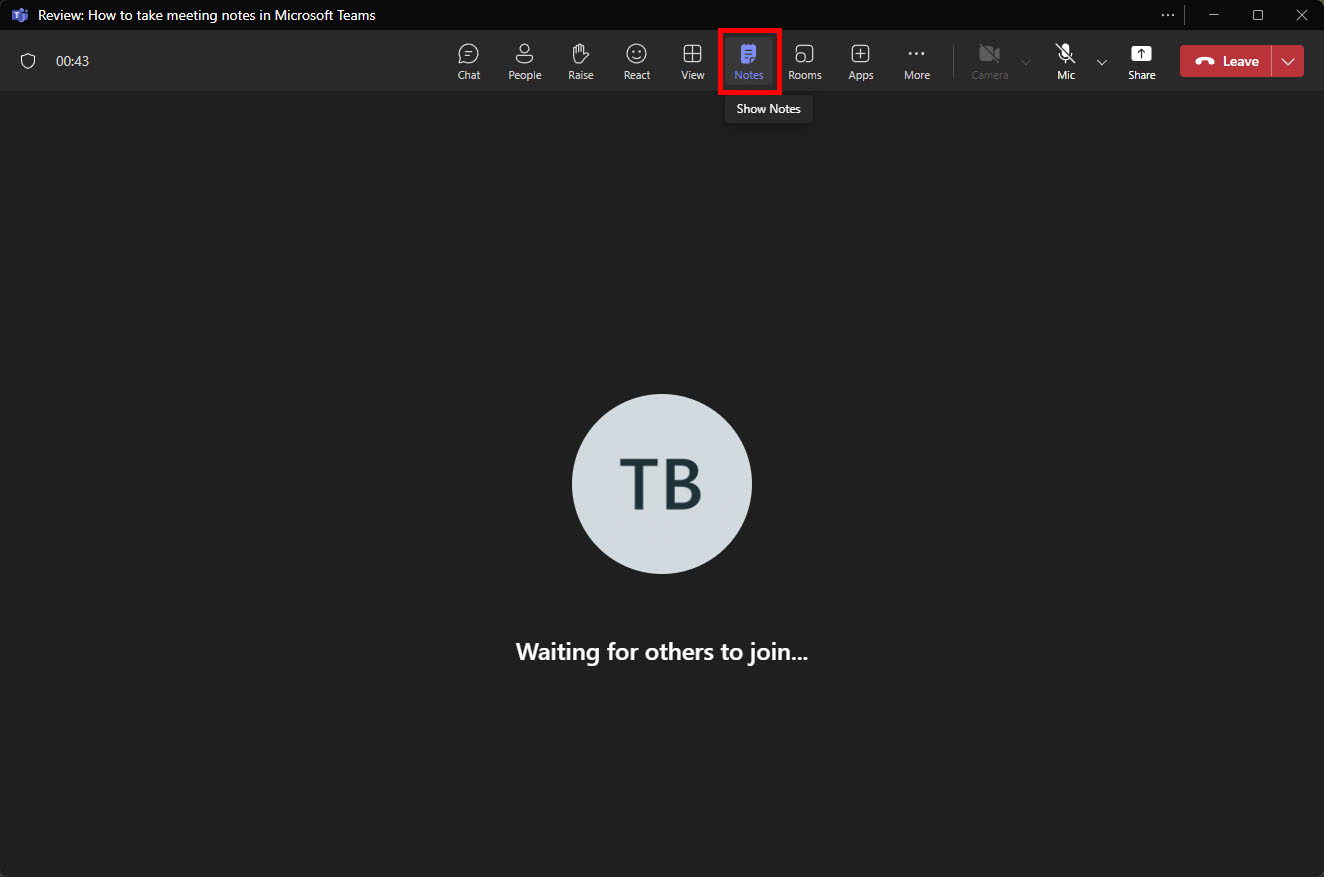
Task: Turn on the Camera
Action: [990, 61]
